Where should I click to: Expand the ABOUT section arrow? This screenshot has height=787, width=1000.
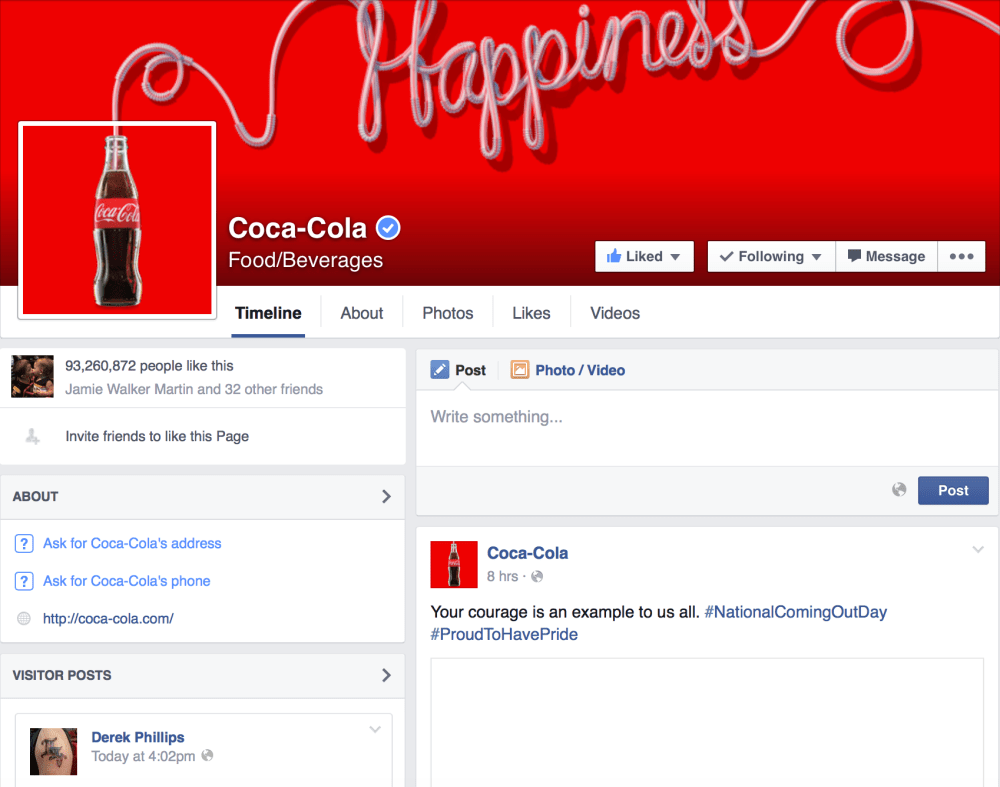(386, 496)
